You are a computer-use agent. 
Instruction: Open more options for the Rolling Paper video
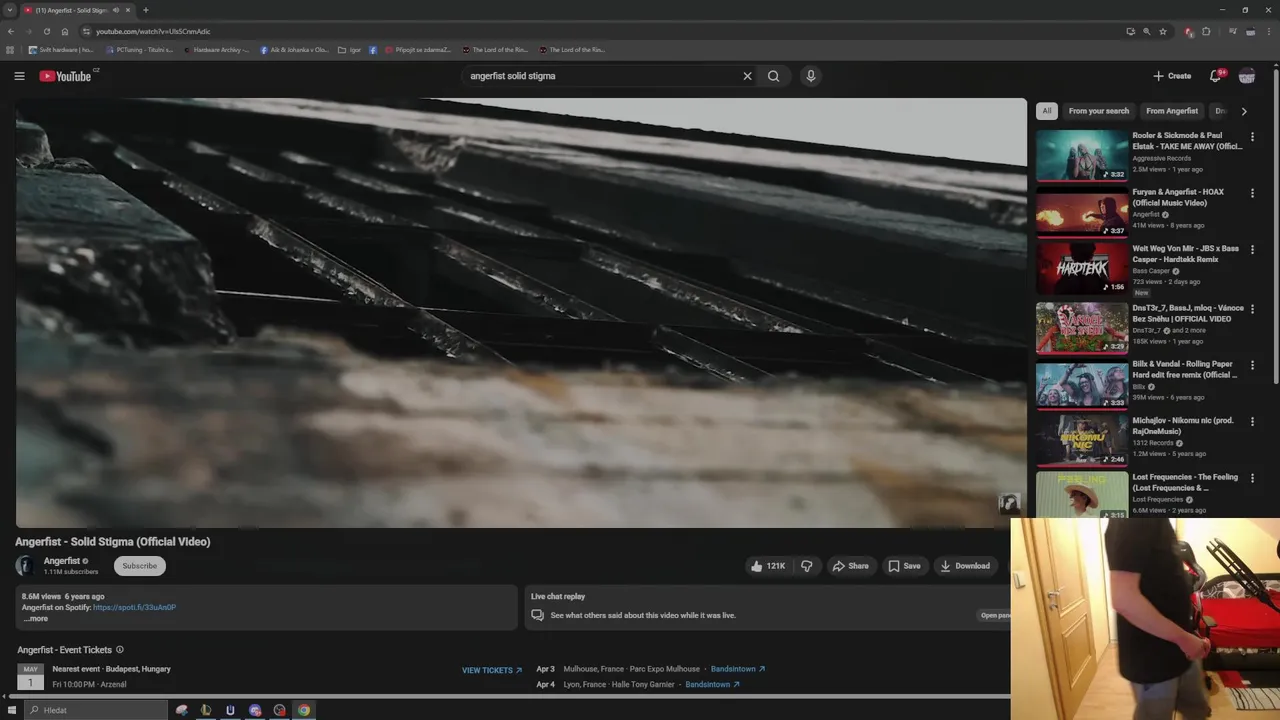click(1252, 366)
